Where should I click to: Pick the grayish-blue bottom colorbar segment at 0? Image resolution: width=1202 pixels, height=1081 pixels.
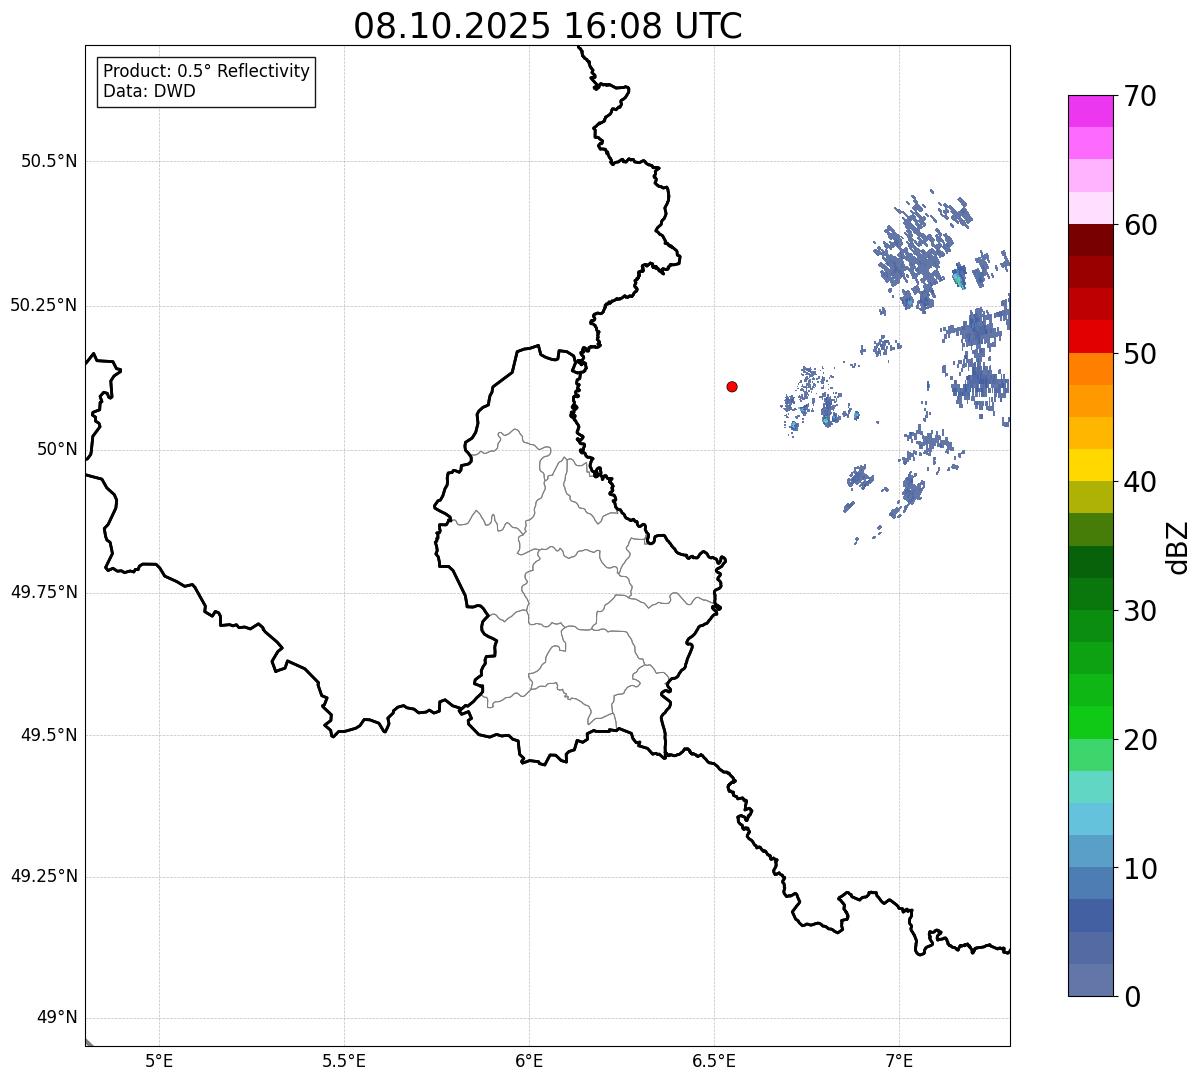1090,980
